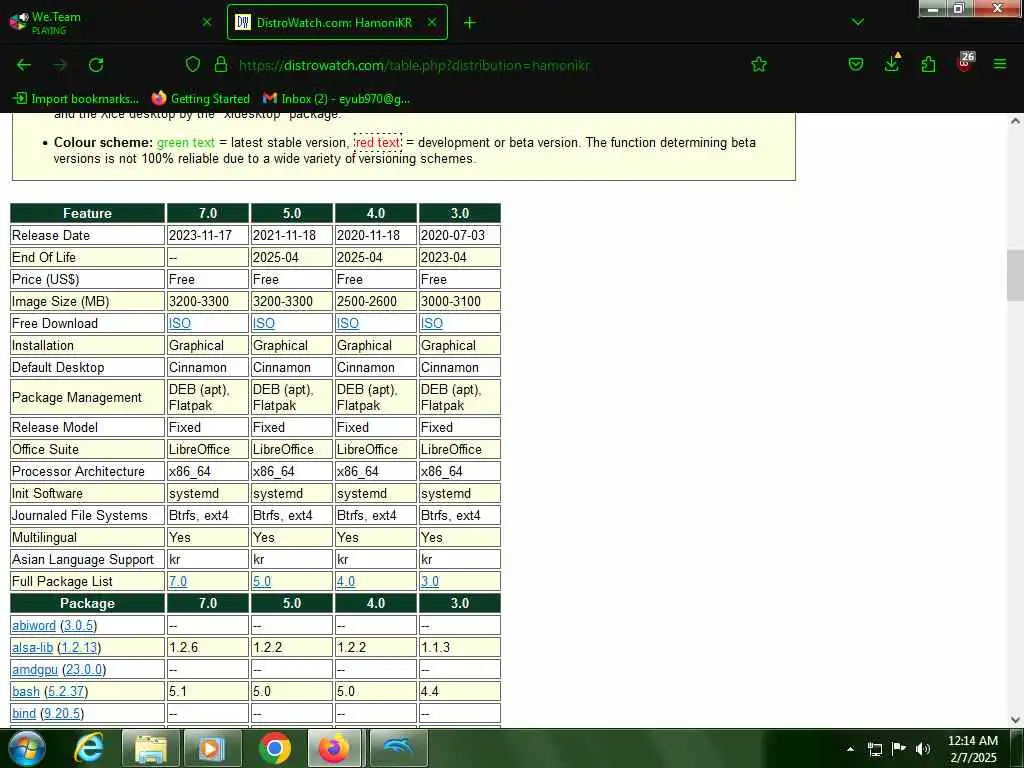The image size is (1024, 768).
Task: Bookmark this page with star icon
Action: (759, 64)
